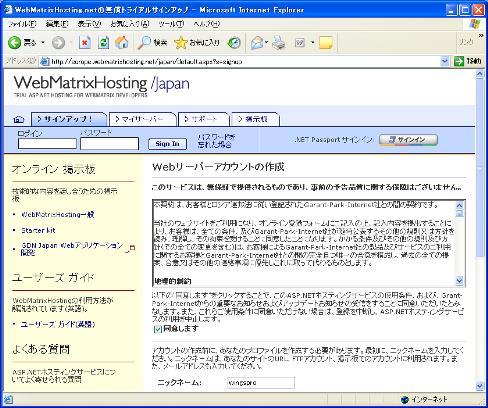Click the IE window icon in title bar

coord(8,9)
